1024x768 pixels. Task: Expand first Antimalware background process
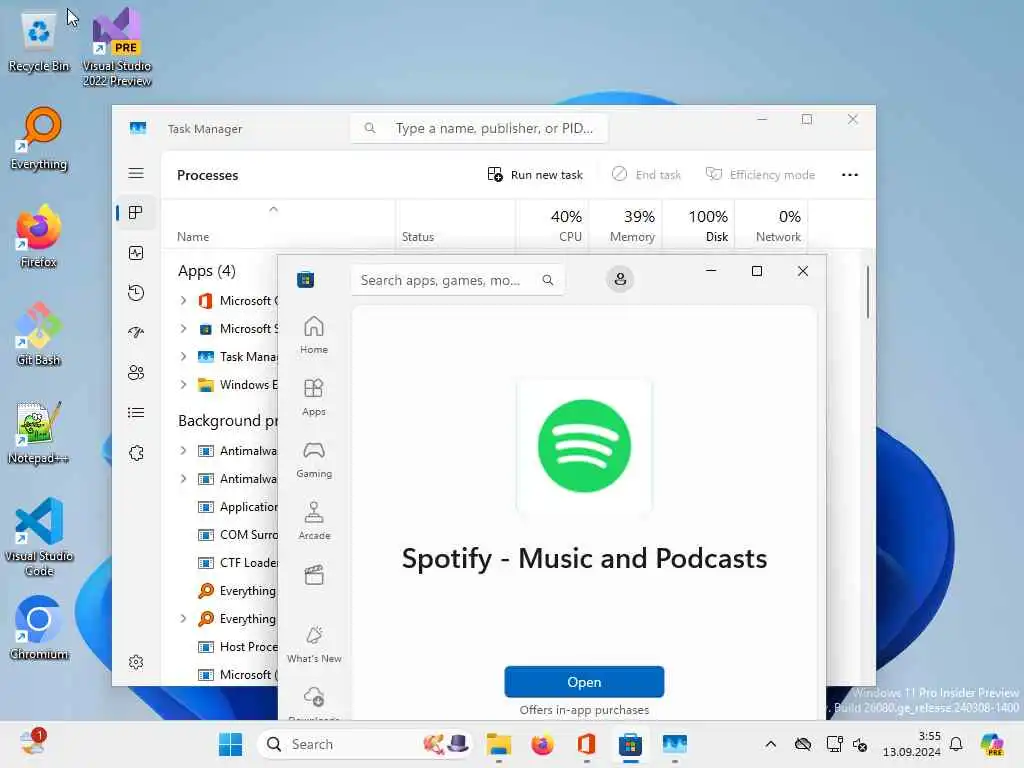tap(184, 451)
